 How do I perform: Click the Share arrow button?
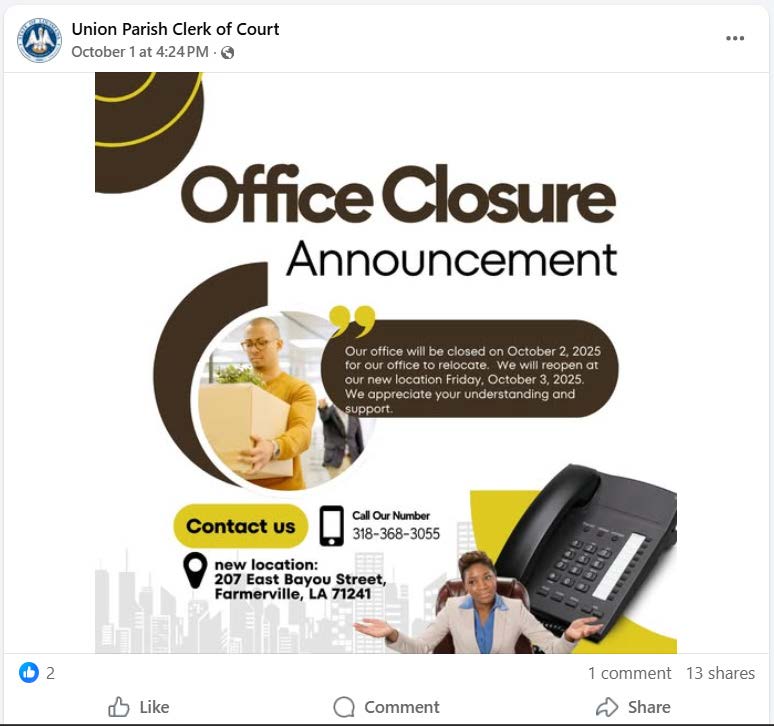(633, 707)
